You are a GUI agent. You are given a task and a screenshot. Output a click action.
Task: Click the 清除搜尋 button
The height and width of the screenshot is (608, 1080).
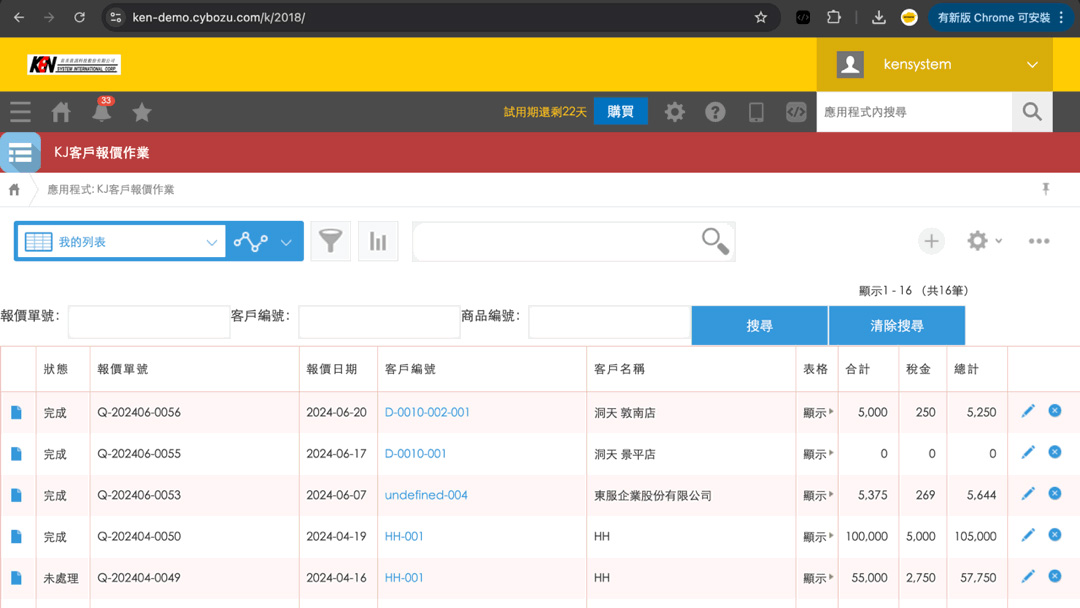pyautogui.click(x=897, y=326)
